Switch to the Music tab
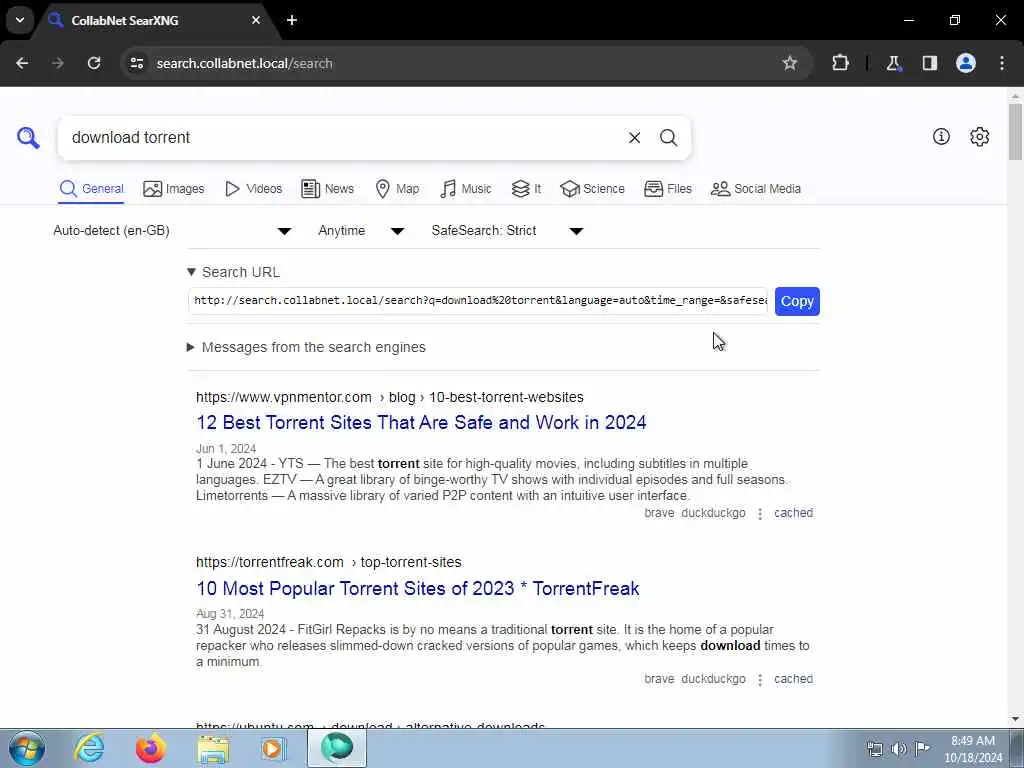 click(466, 189)
